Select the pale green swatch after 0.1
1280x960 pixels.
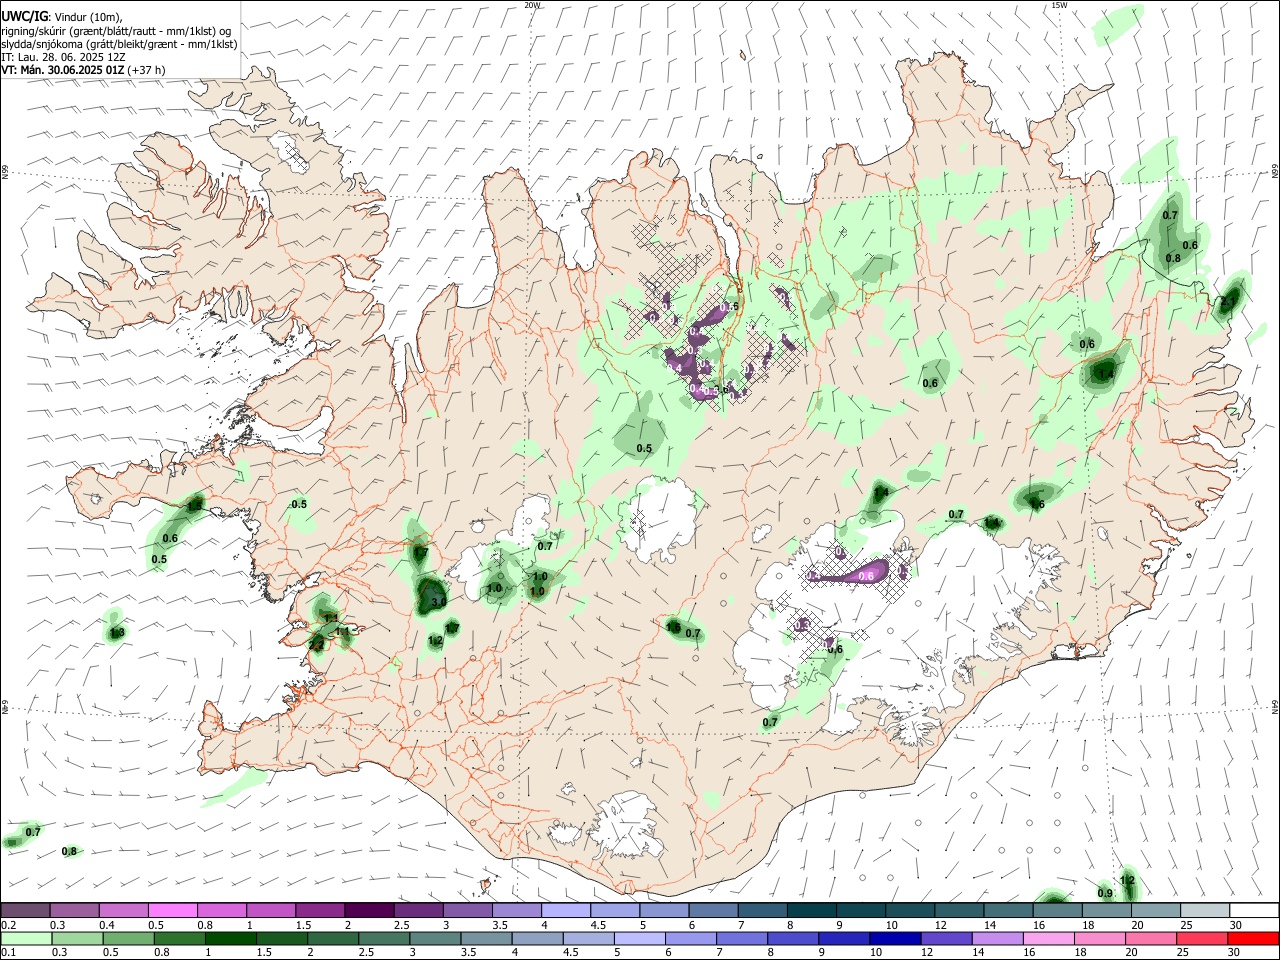(x=26, y=938)
